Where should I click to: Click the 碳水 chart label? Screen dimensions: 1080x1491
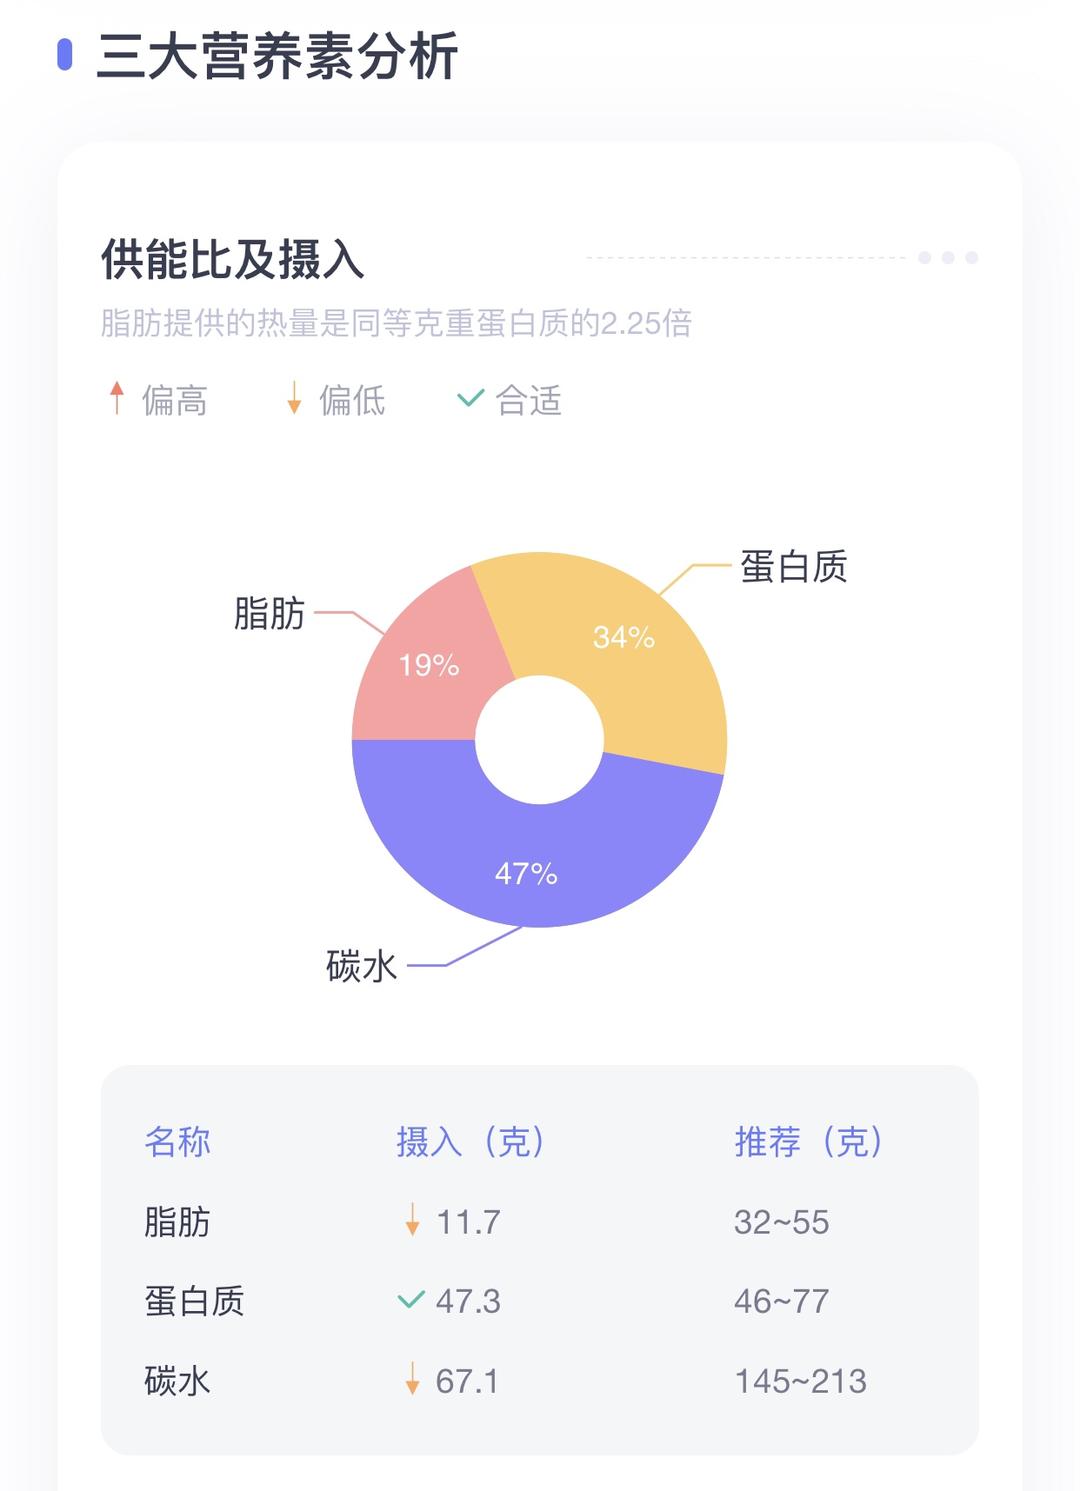click(361, 966)
